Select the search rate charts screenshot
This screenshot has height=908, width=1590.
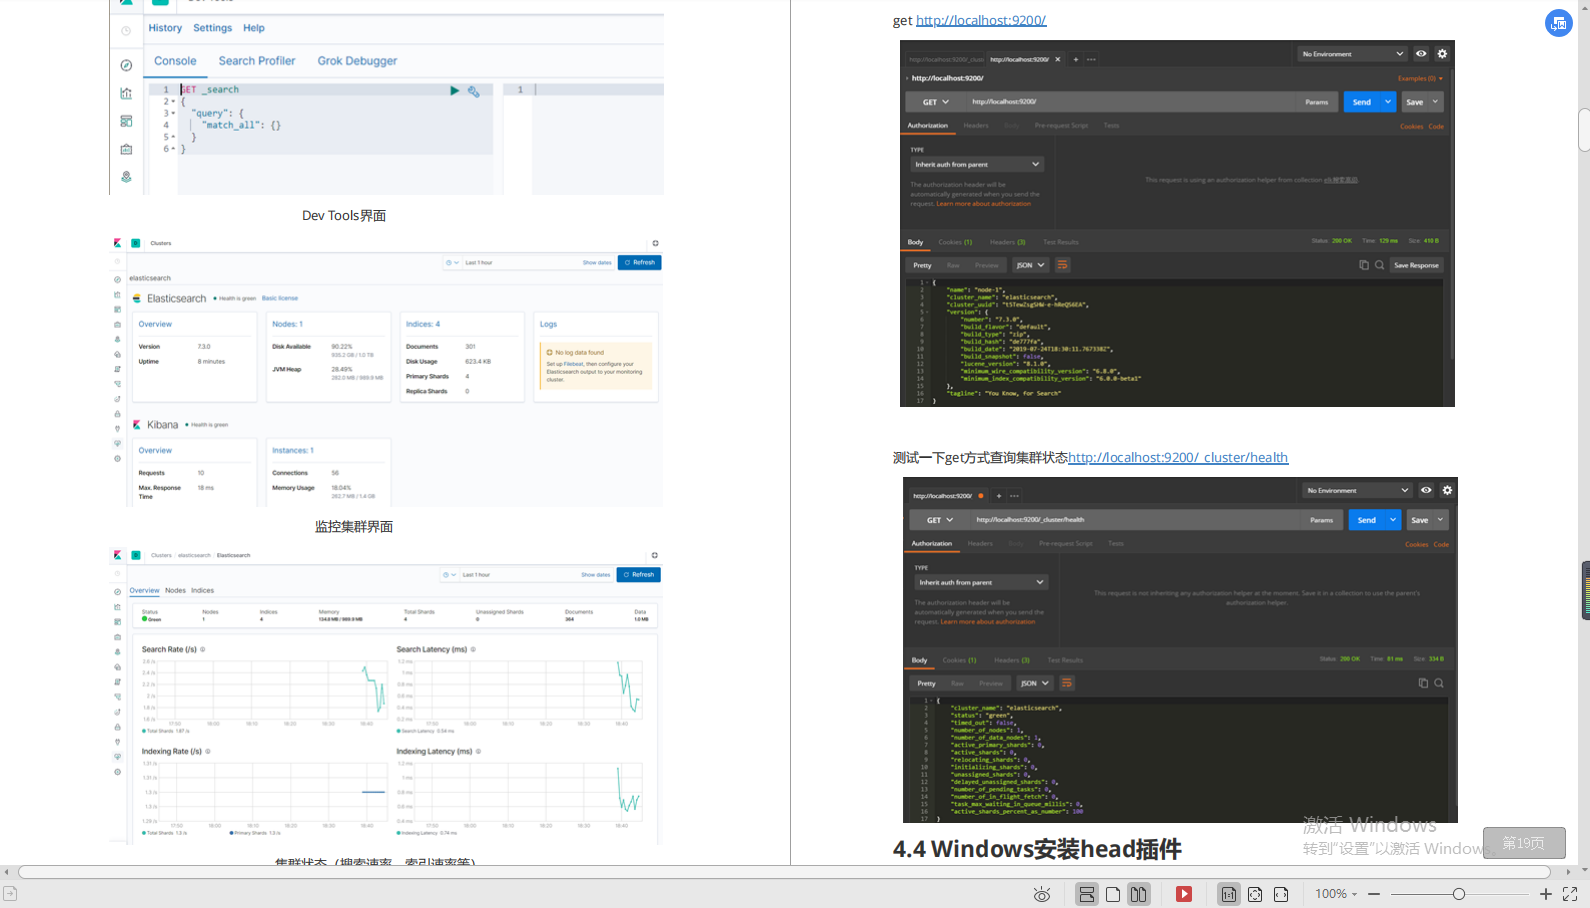coord(387,696)
